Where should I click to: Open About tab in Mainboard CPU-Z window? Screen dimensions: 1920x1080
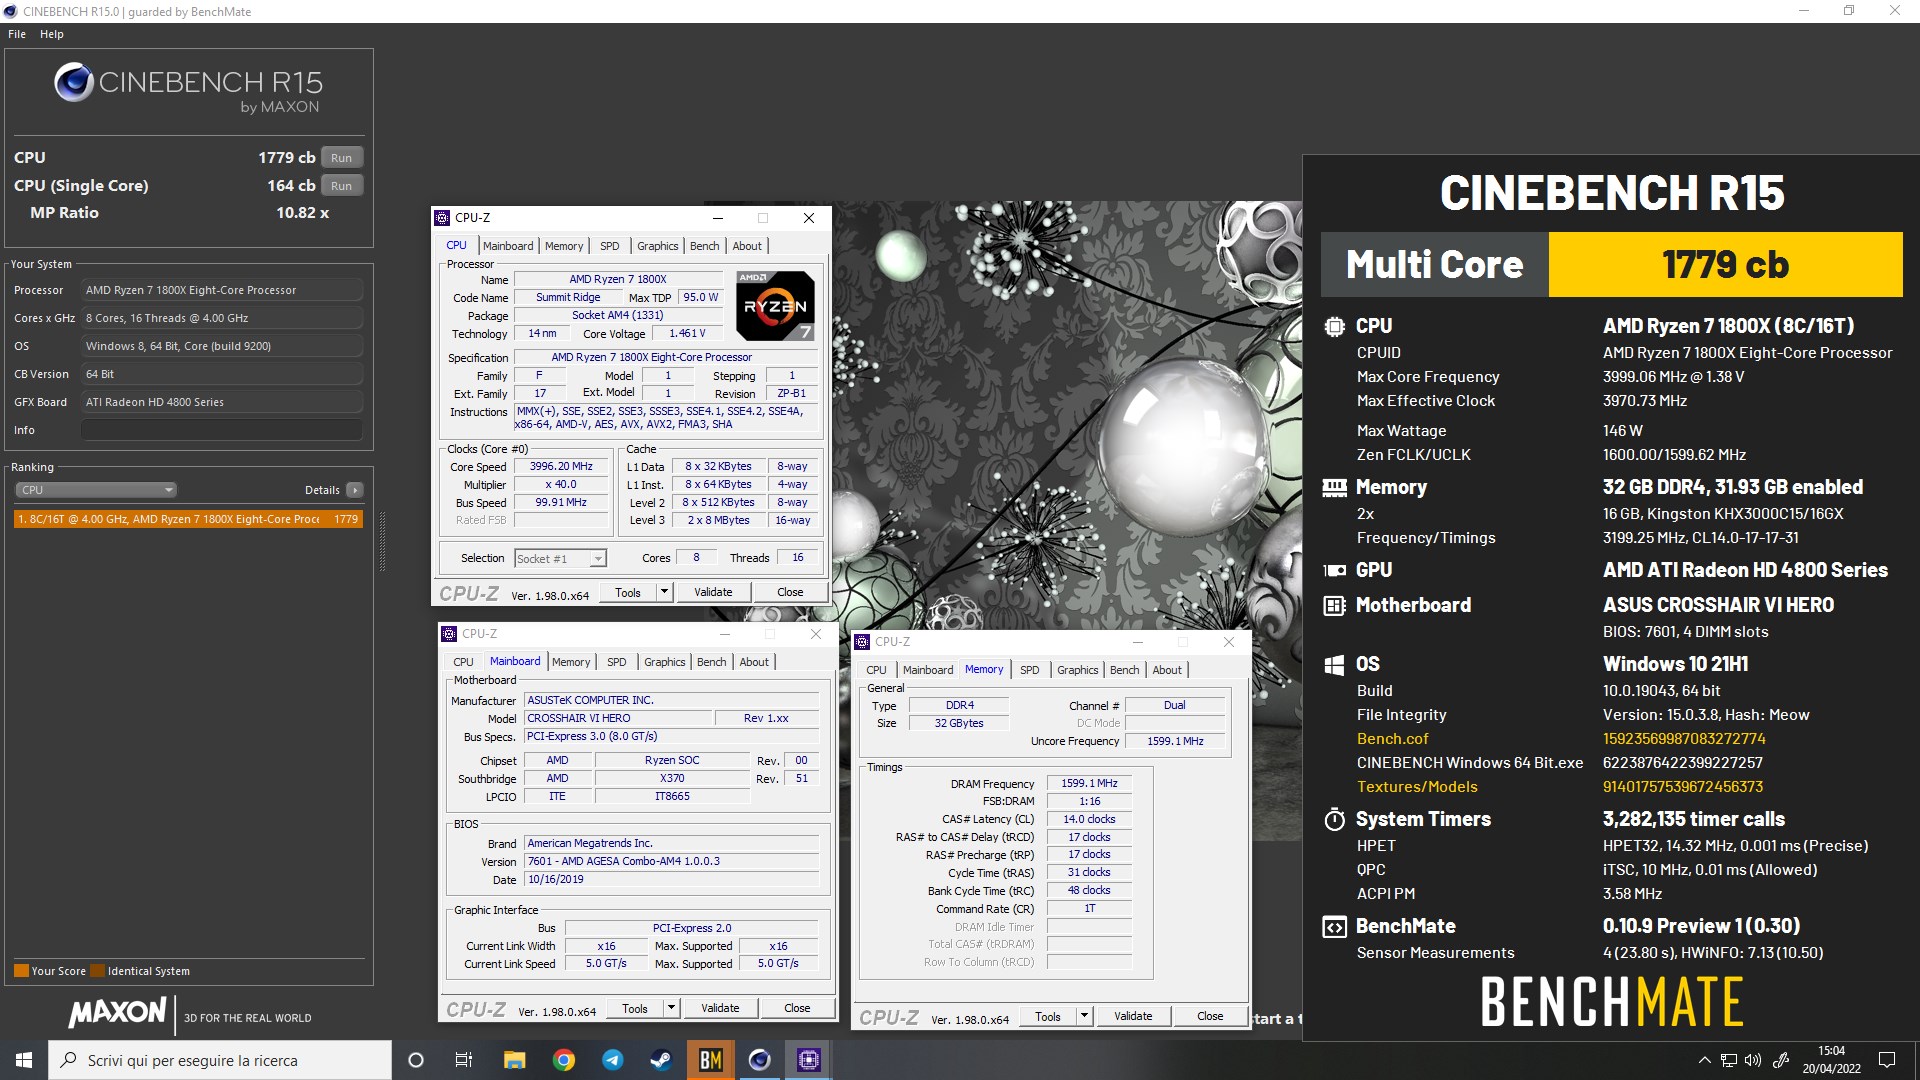[x=754, y=662]
